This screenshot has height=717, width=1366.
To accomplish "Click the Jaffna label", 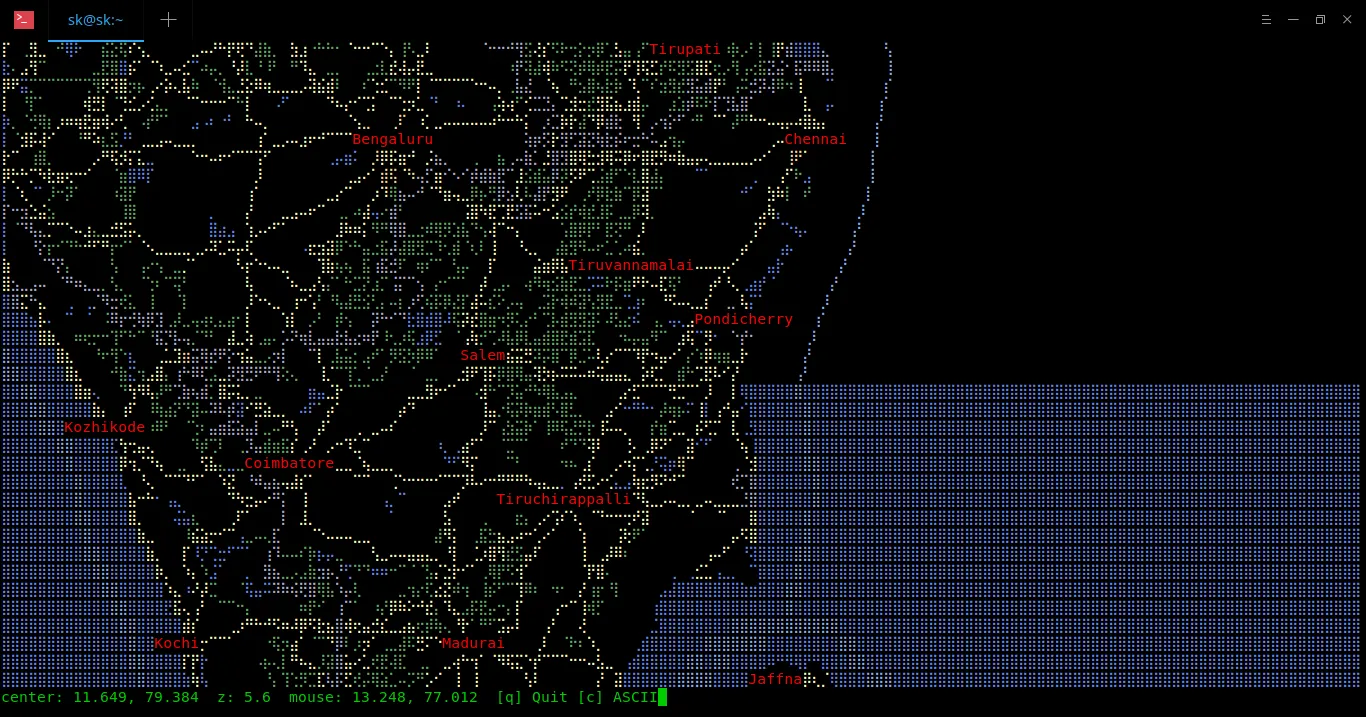I will pos(775,680).
